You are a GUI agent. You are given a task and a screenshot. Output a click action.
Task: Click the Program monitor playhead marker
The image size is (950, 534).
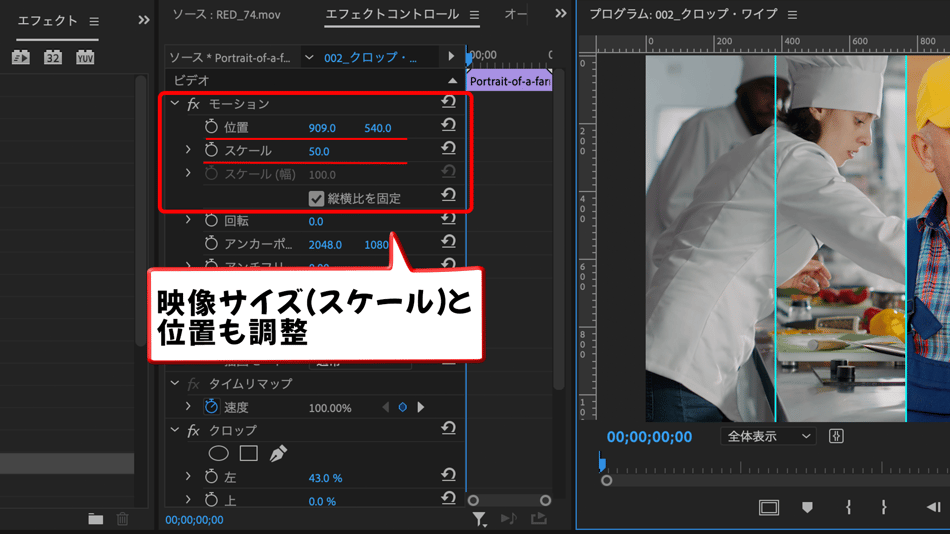[x=602, y=463]
